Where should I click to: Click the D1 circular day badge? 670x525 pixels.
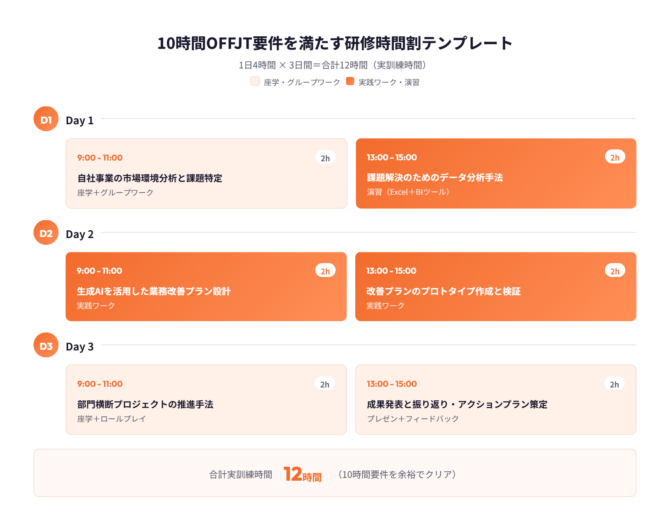pyautogui.click(x=46, y=120)
